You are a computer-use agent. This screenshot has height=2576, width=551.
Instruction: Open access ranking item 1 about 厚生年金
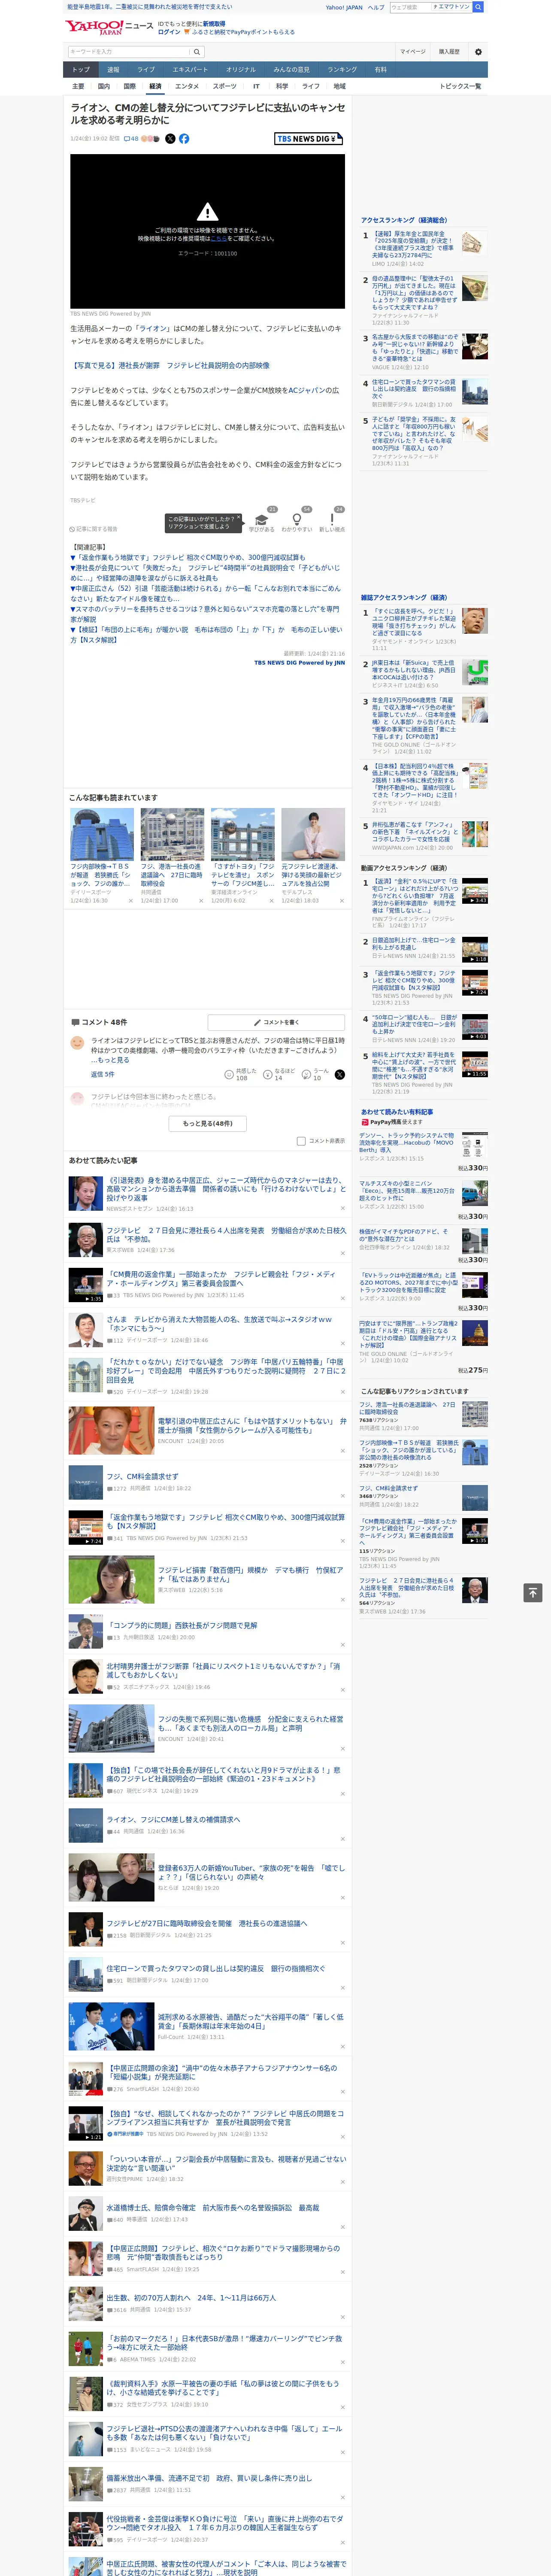pyautogui.click(x=412, y=246)
